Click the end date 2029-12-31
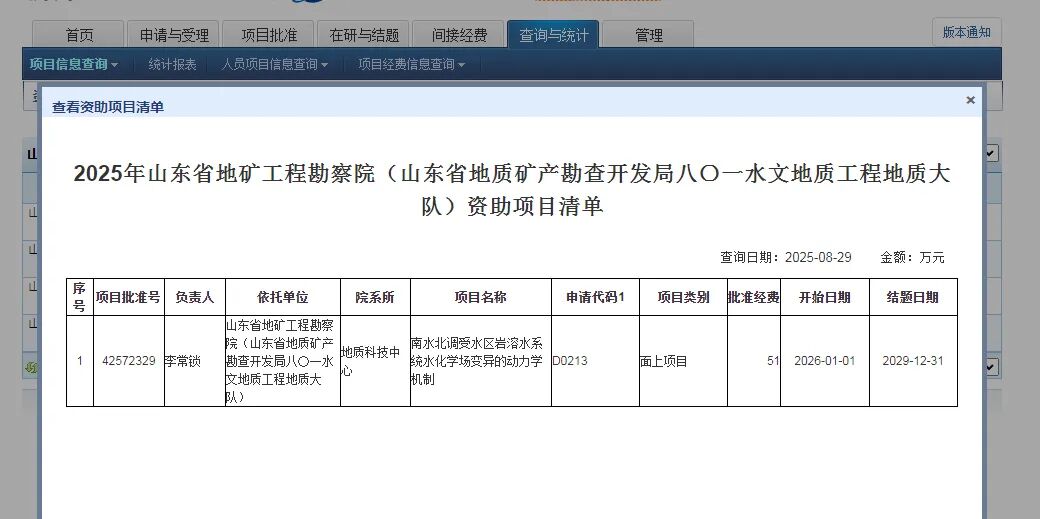This screenshot has width=1040, height=519. click(913, 361)
